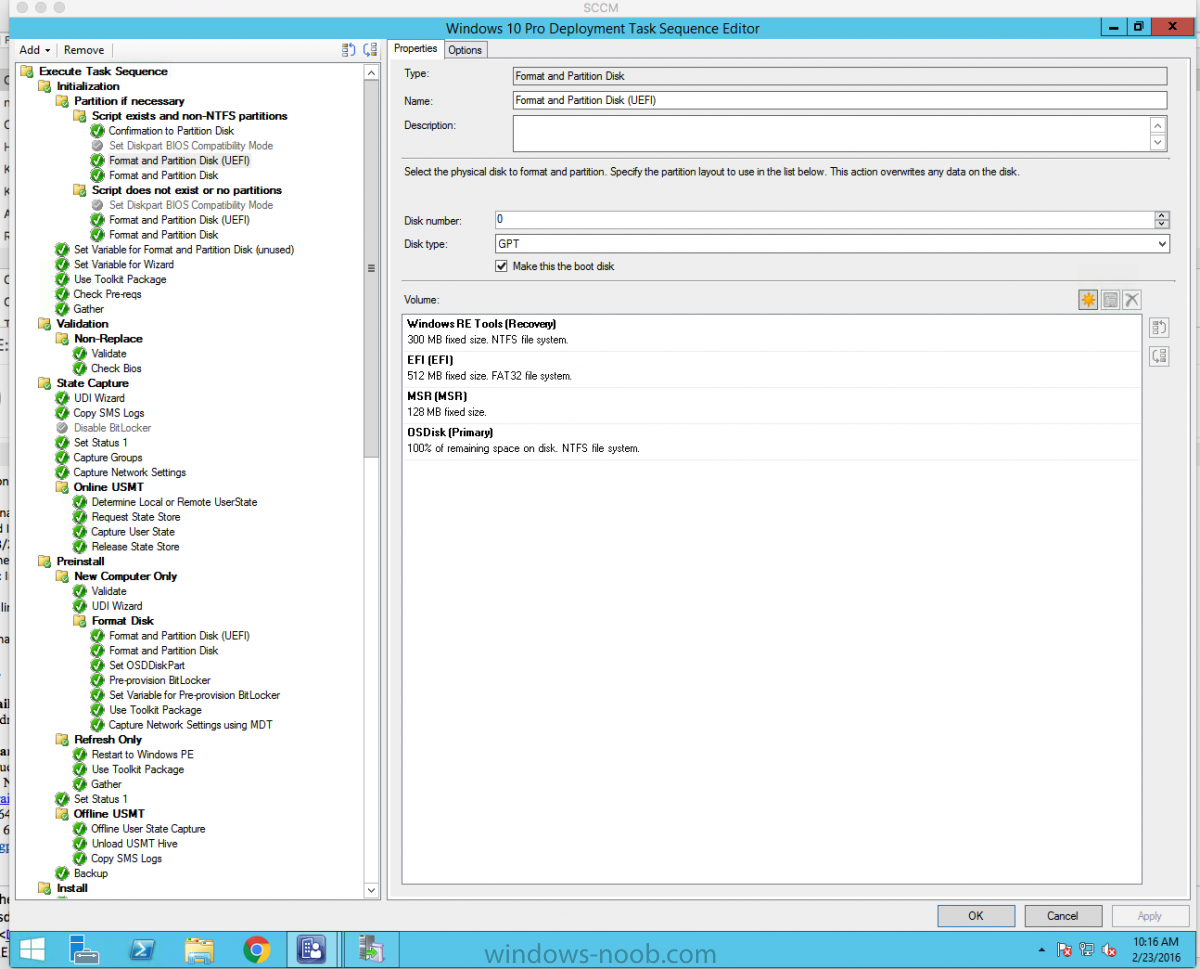Screen dimensions: 1200x969
Task: Select the Copy SMS Logs step under UDI Wizard
Action: click(x=109, y=413)
